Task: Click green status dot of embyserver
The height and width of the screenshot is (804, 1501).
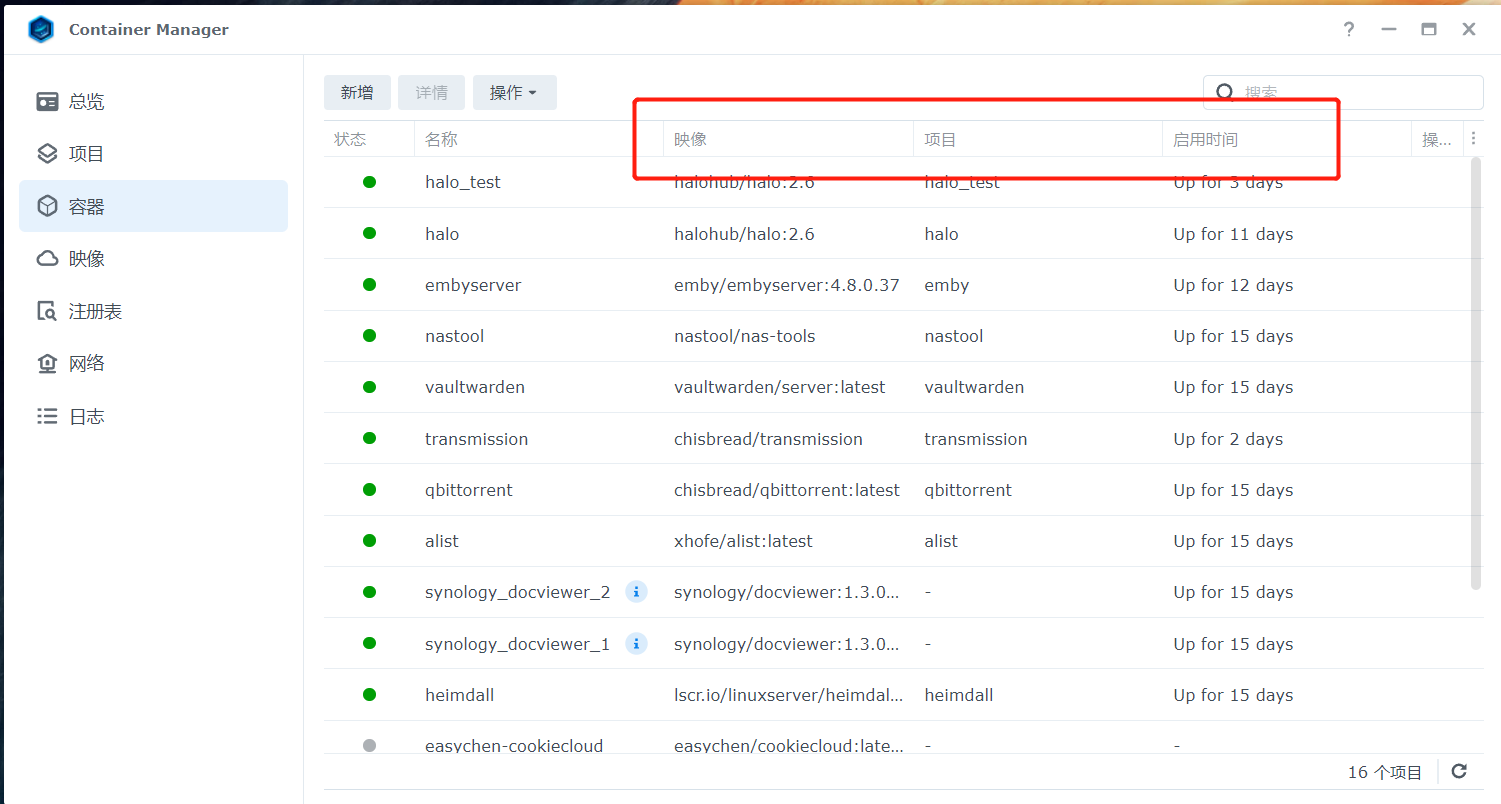Action: [x=369, y=284]
